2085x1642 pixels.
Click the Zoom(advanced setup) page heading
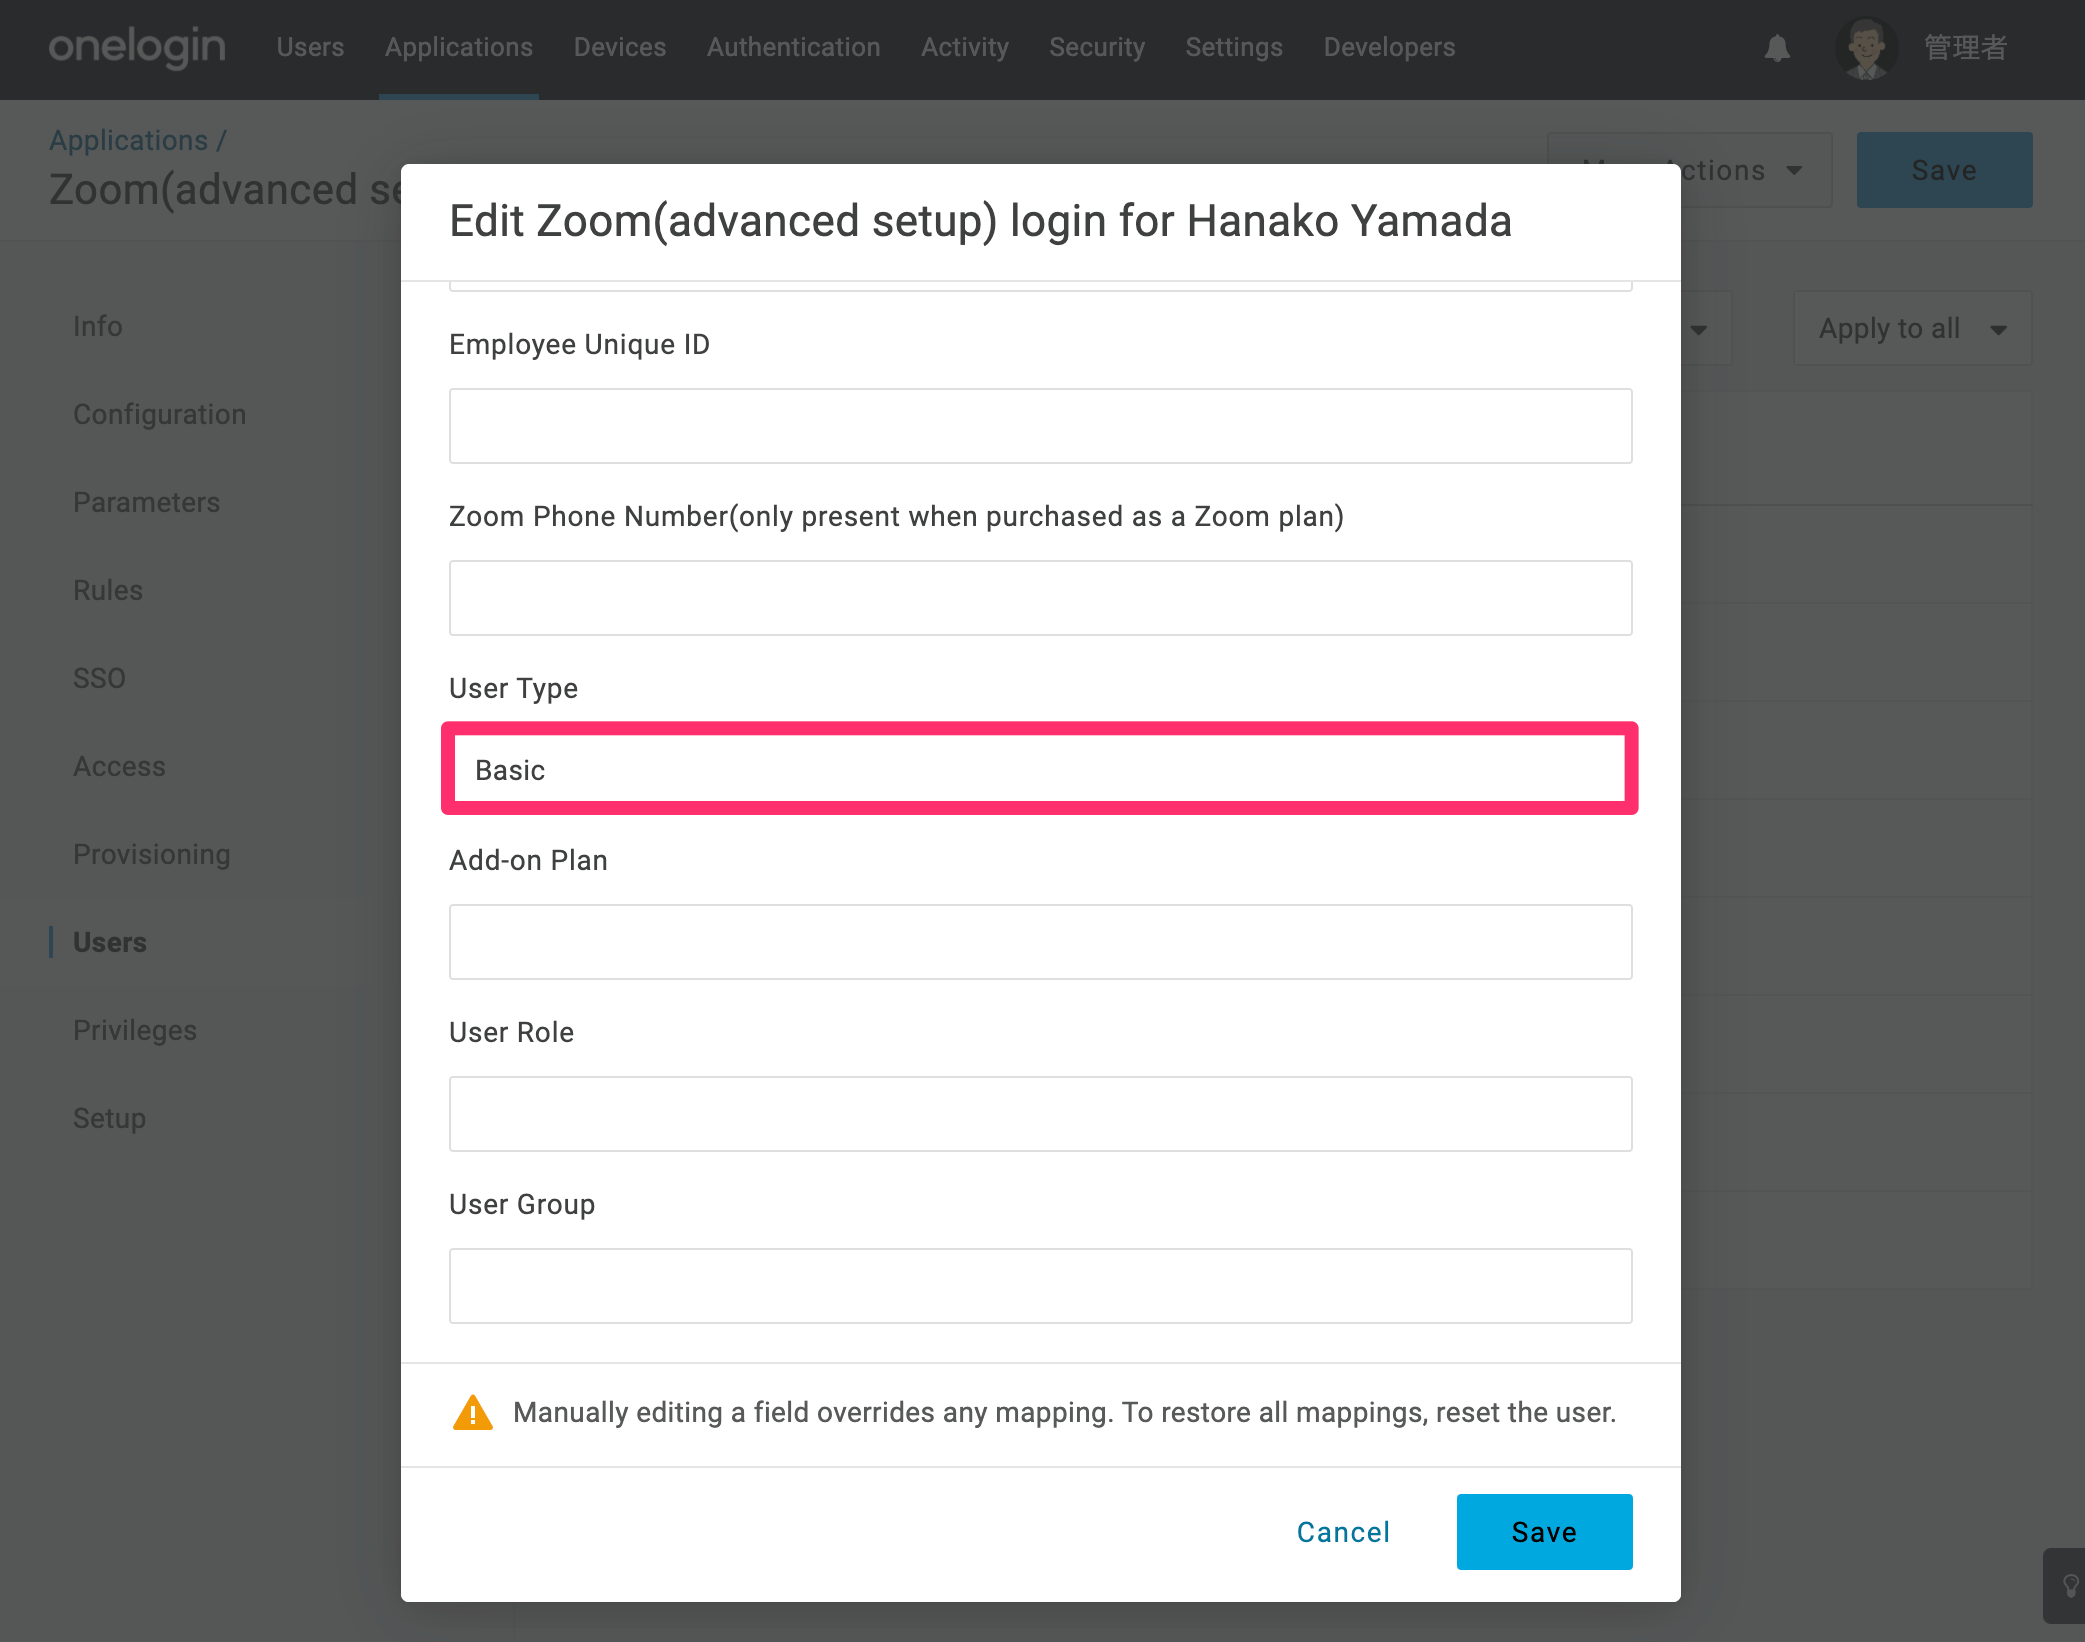click(x=225, y=190)
